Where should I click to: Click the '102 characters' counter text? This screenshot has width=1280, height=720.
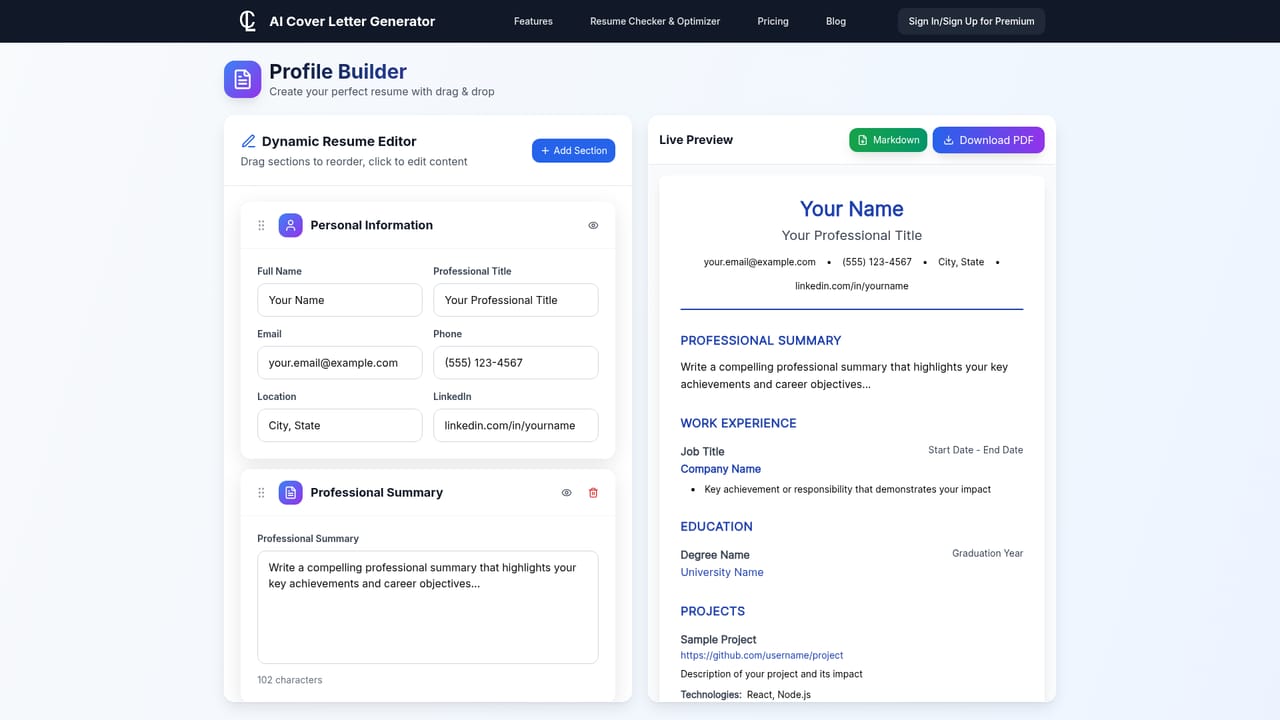tap(290, 680)
